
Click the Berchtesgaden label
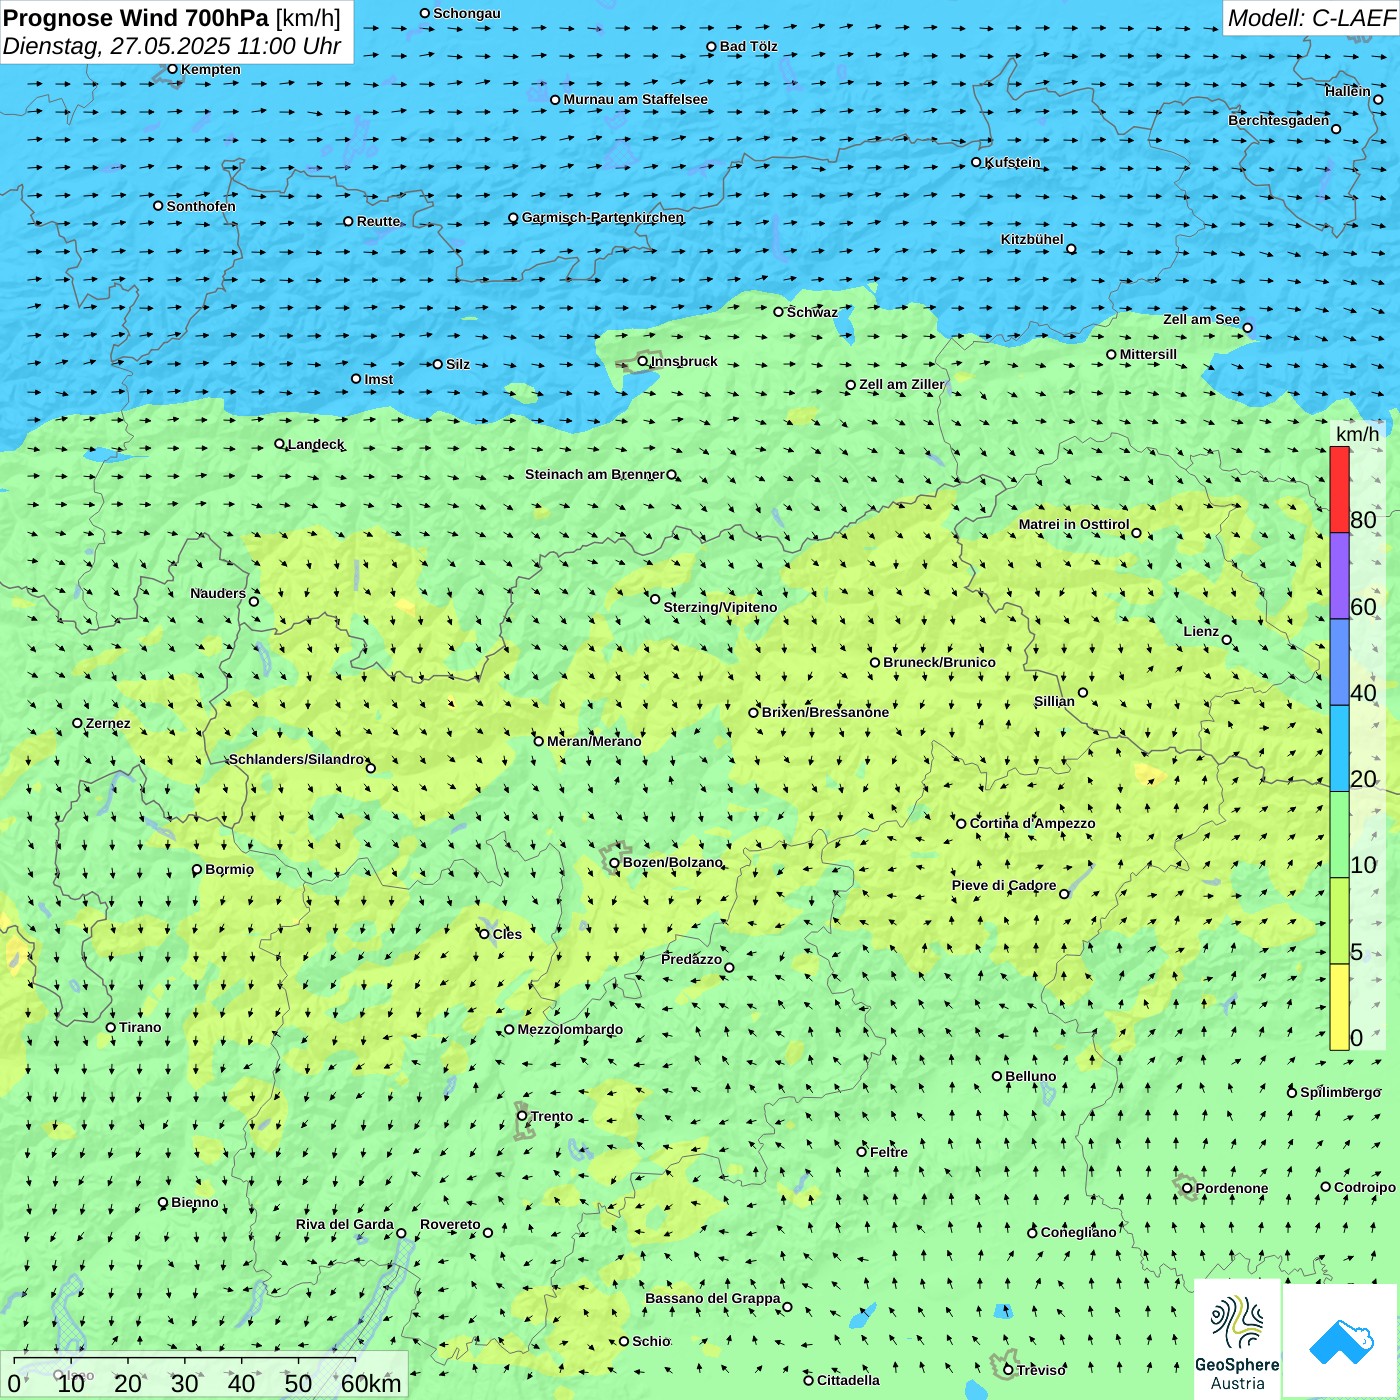pyautogui.click(x=1279, y=120)
